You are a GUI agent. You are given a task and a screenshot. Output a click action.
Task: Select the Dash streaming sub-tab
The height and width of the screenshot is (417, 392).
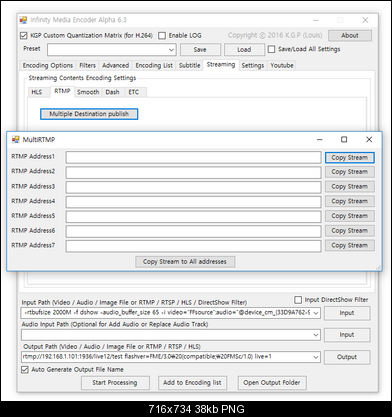point(112,92)
